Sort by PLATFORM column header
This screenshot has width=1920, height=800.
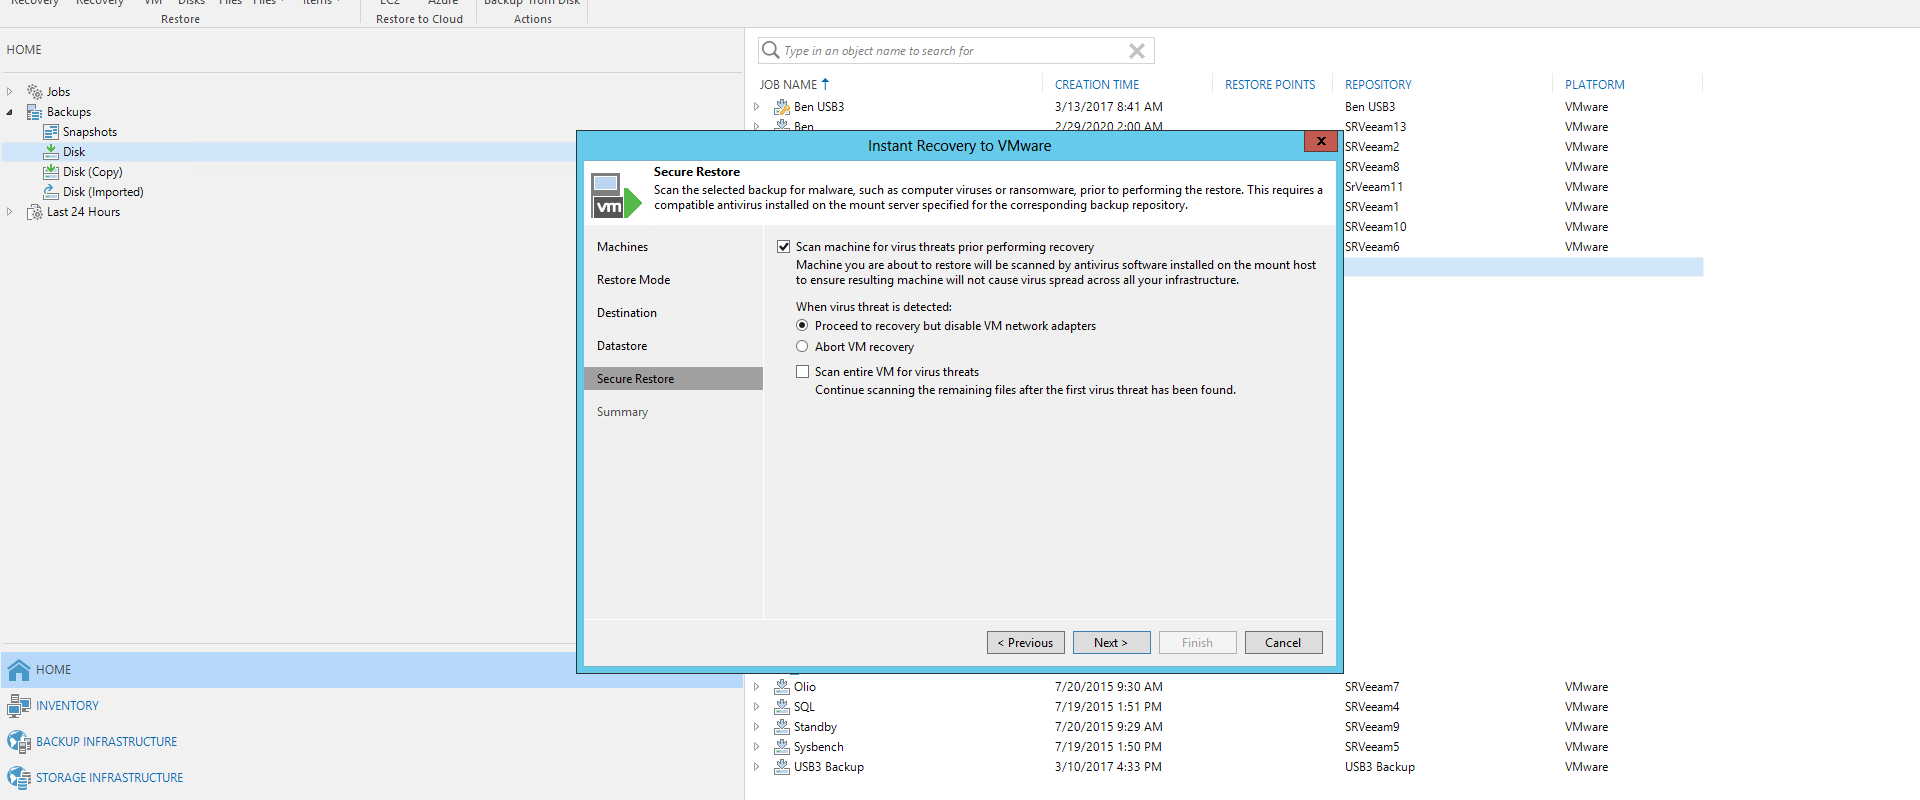tap(1595, 85)
